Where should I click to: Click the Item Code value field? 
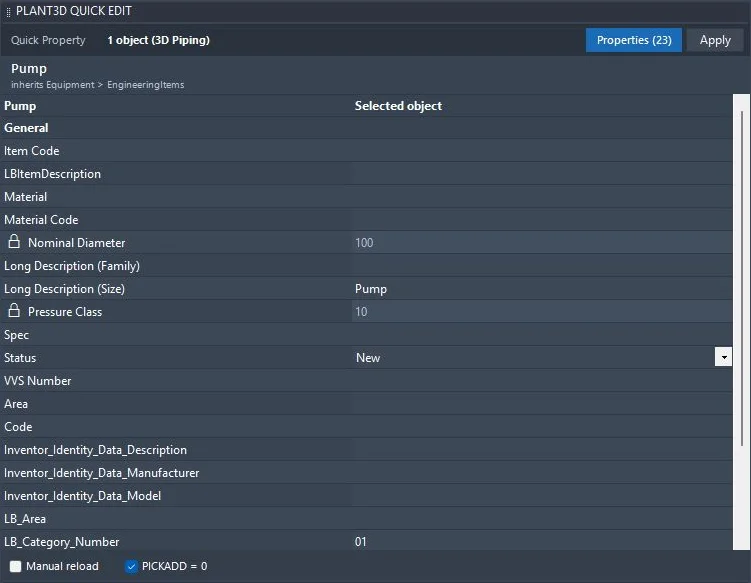(x=542, y=151)
